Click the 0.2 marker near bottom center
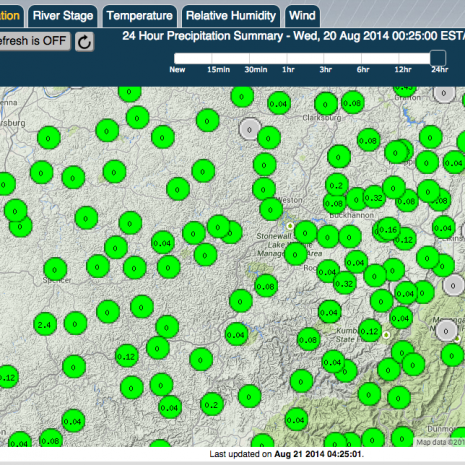Screen dimensions: 465x465 point(212,405)
